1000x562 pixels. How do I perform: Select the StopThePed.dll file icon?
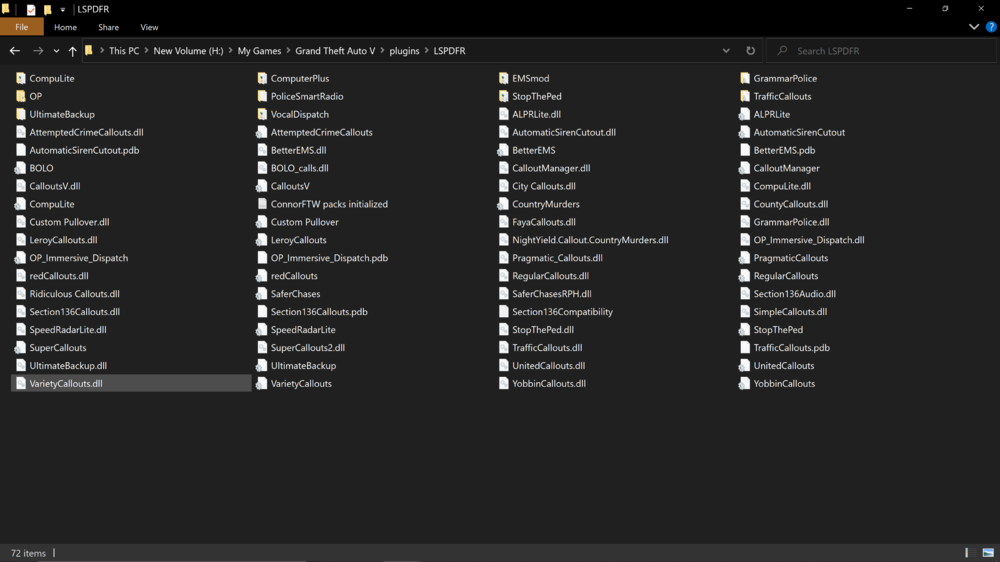(503, 330)
